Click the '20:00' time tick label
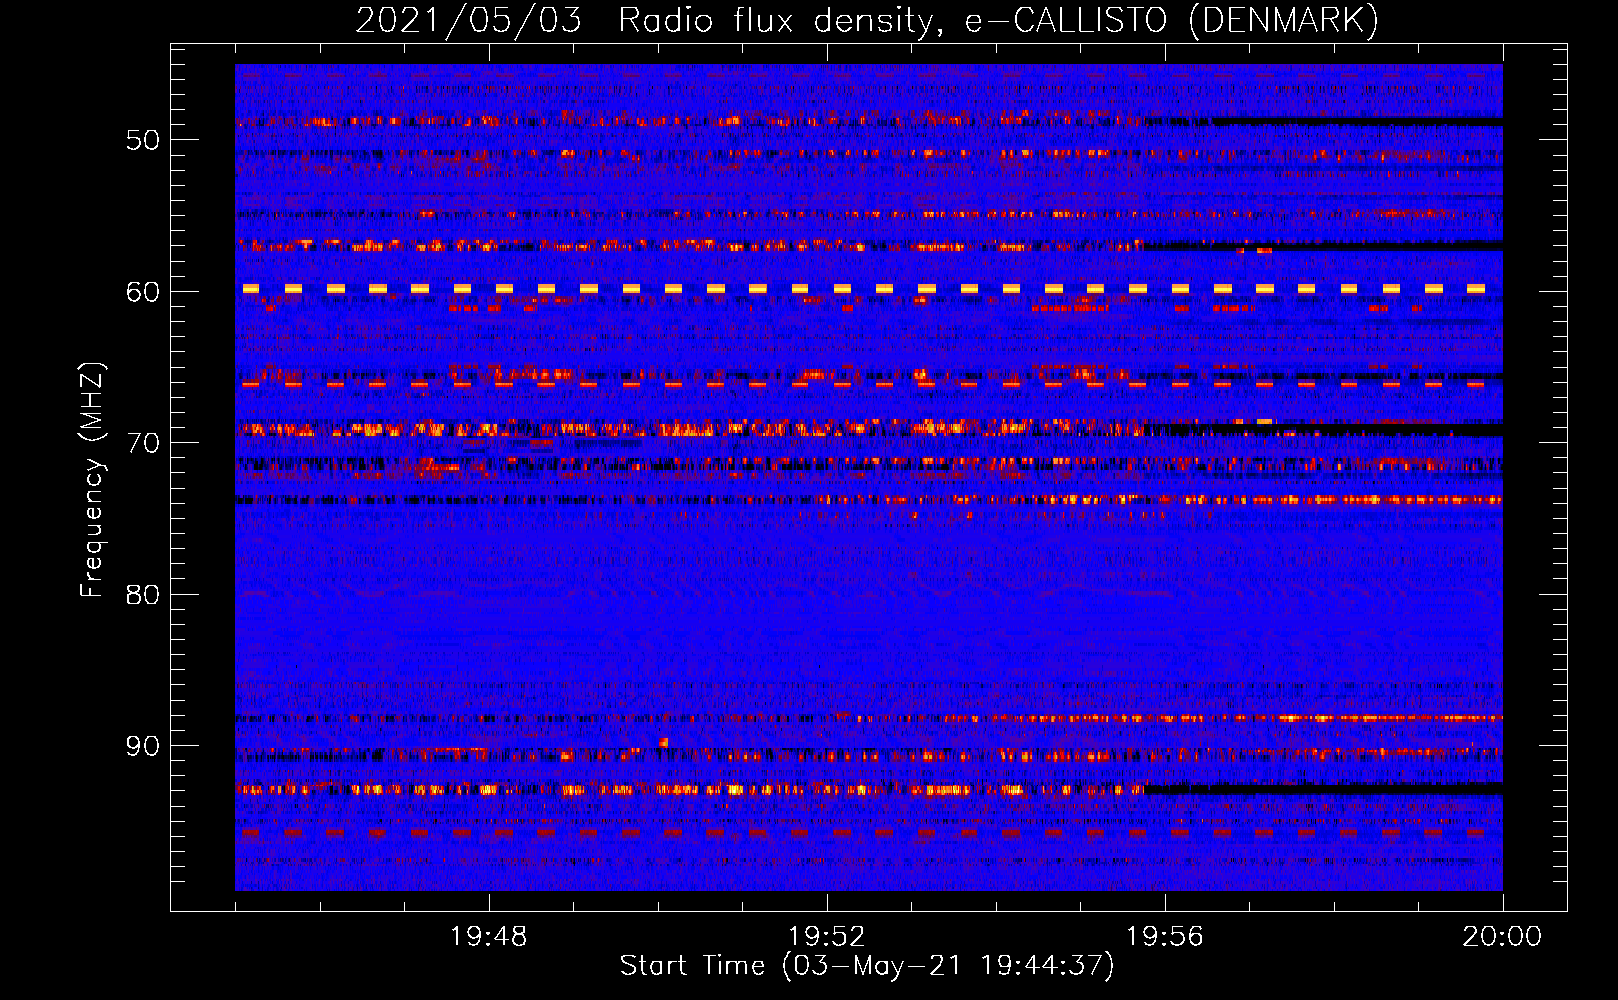The width and height of the screenshot is (1618, 1000). point(1502,937)
